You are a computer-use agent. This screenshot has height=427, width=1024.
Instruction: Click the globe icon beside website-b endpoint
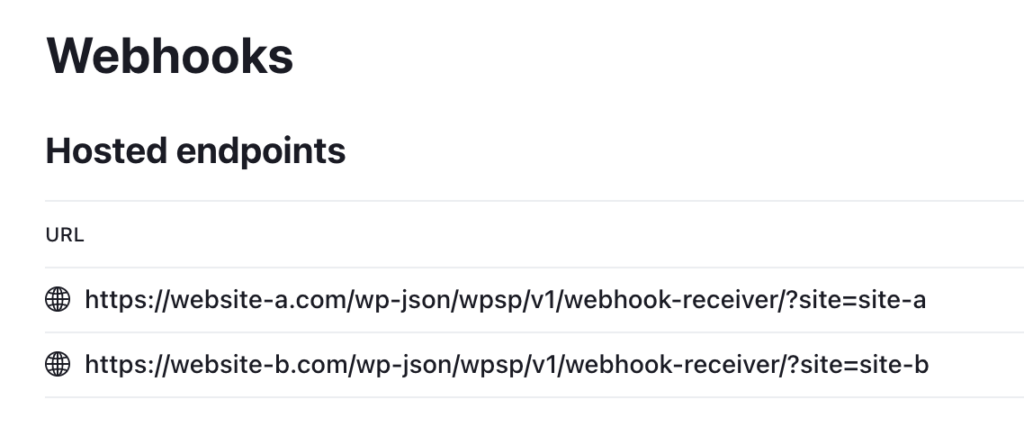(58, 365)
